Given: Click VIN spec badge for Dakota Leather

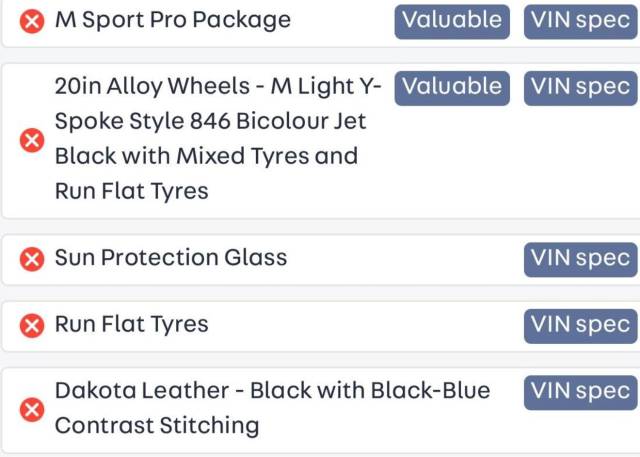Looking at the screenshot, I should pyautogui.click(x=580, y=393).
